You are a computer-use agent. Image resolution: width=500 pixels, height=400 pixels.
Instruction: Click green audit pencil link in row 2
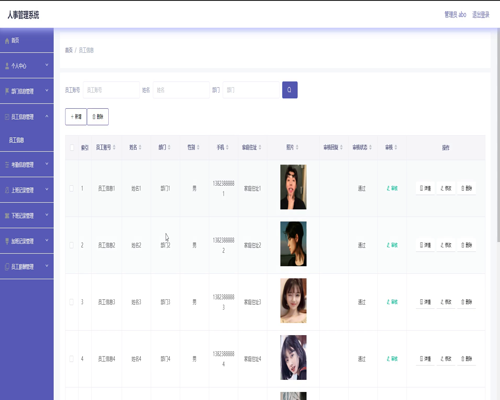coord(392,245)
